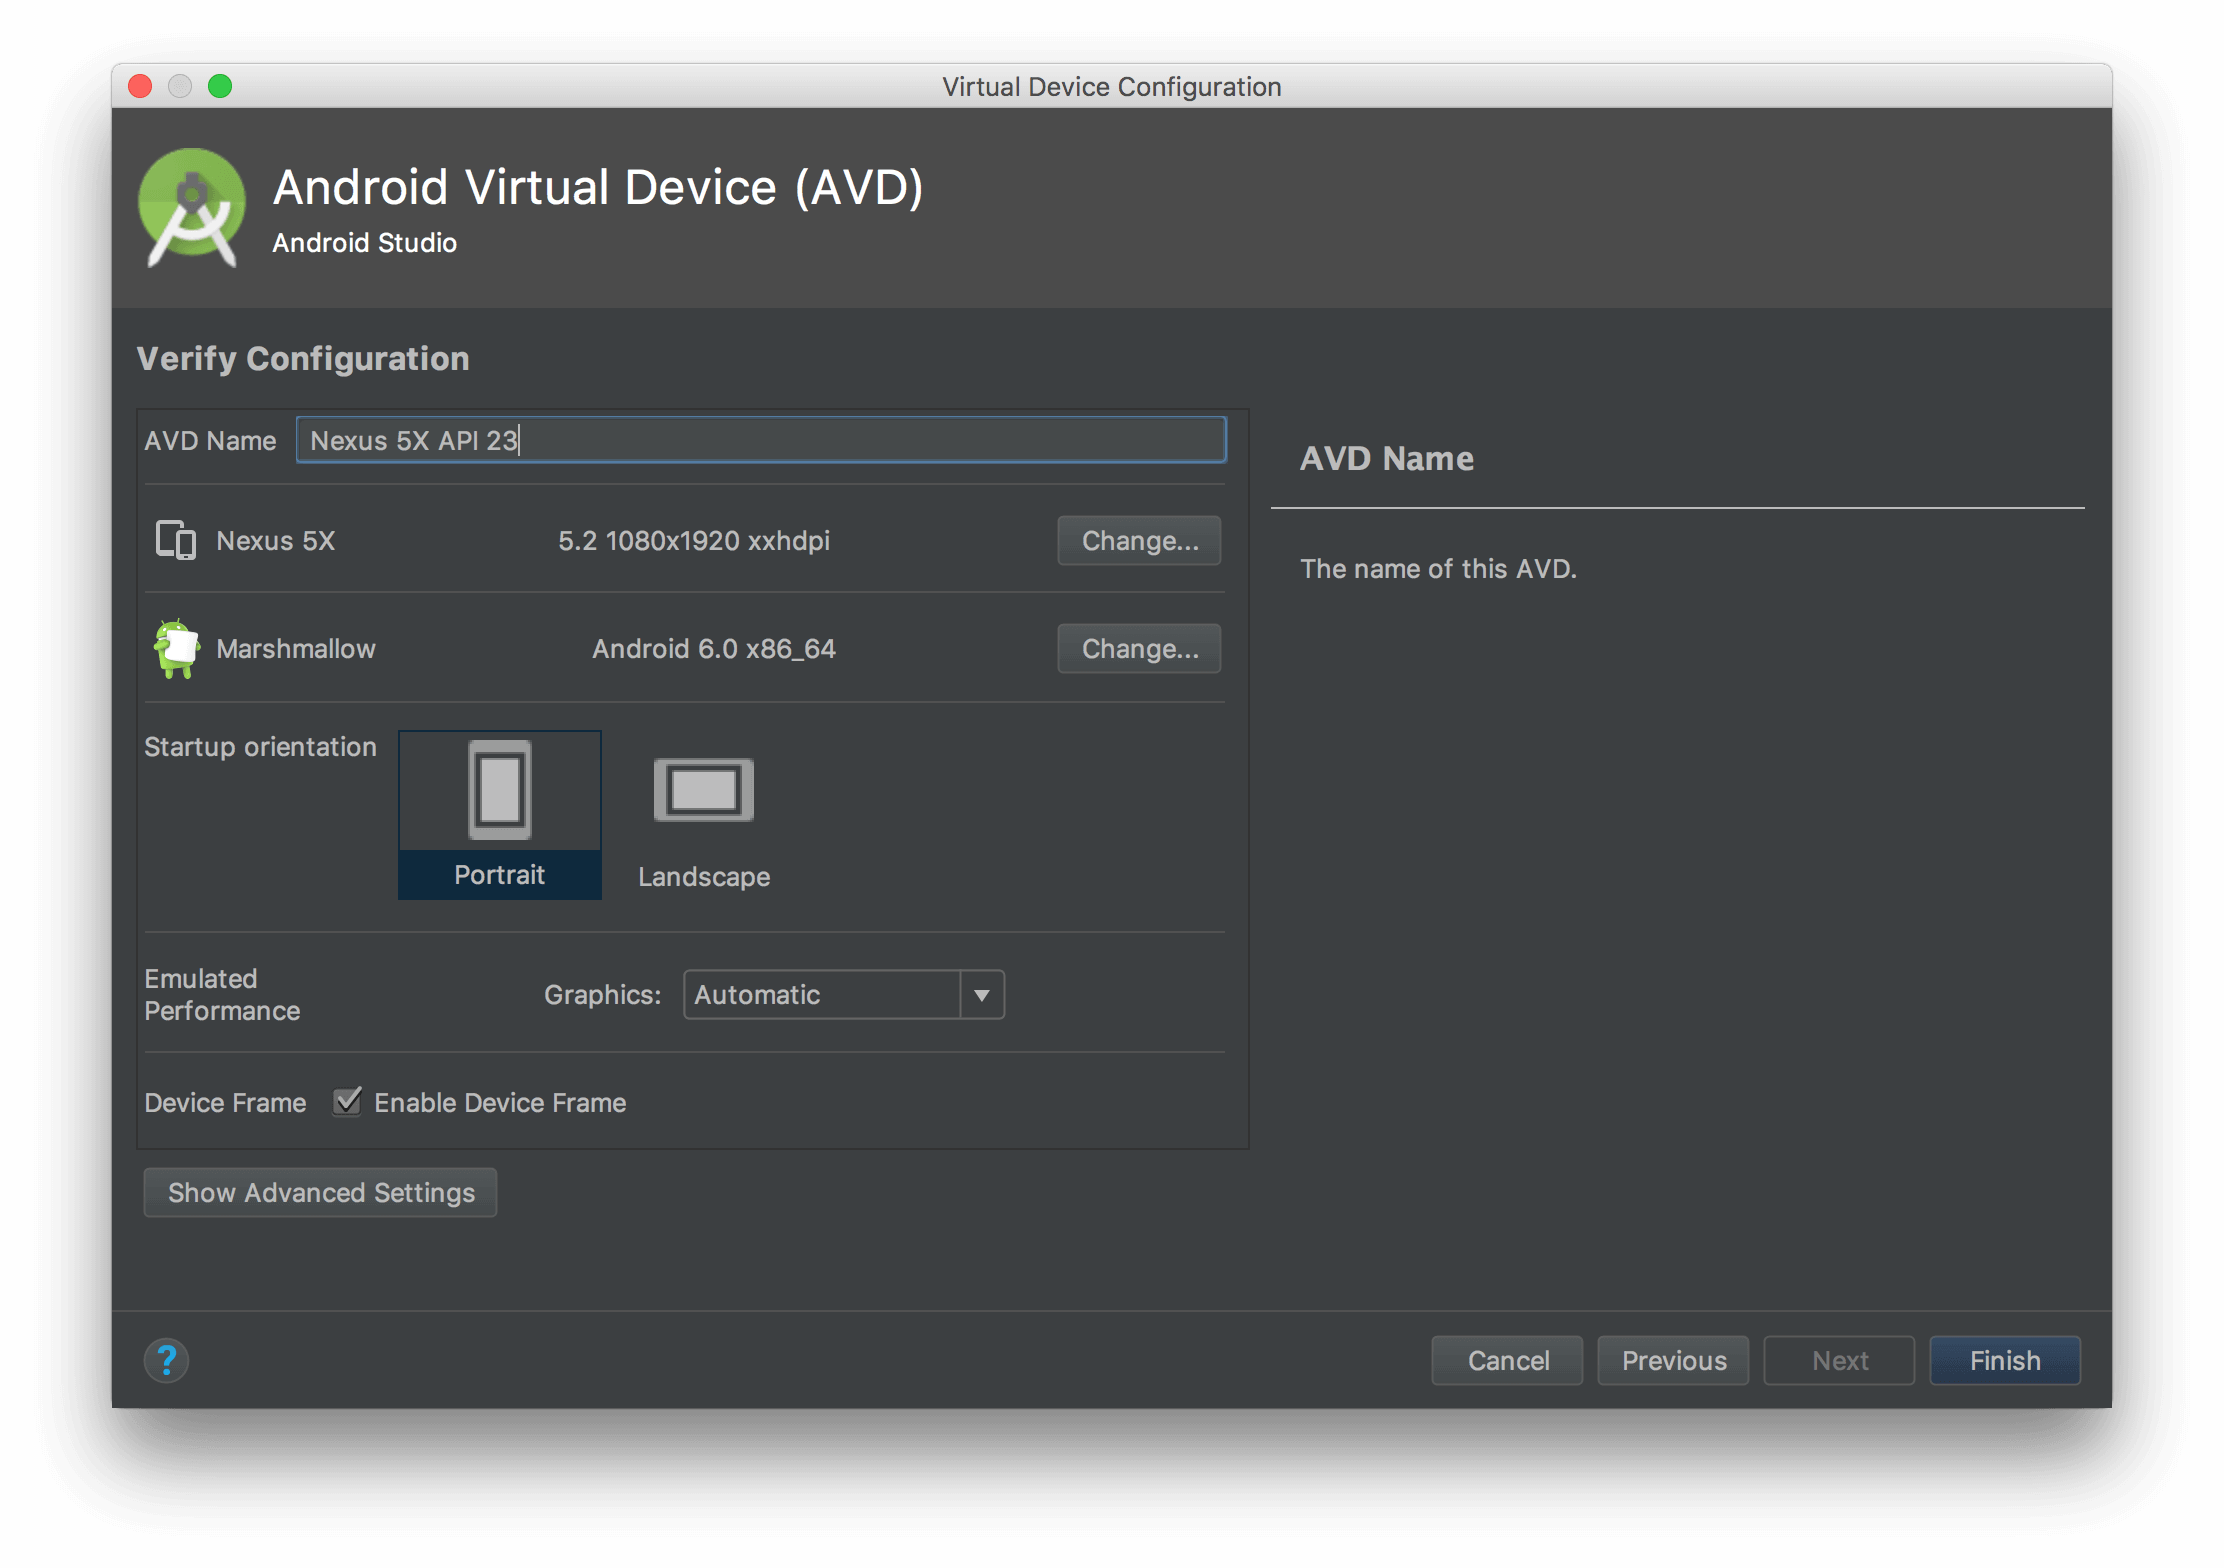Viewport: 2224px width, 1568px height.
Task: Click the Marshmallow Android mascot icon
Action: (176, 648)
